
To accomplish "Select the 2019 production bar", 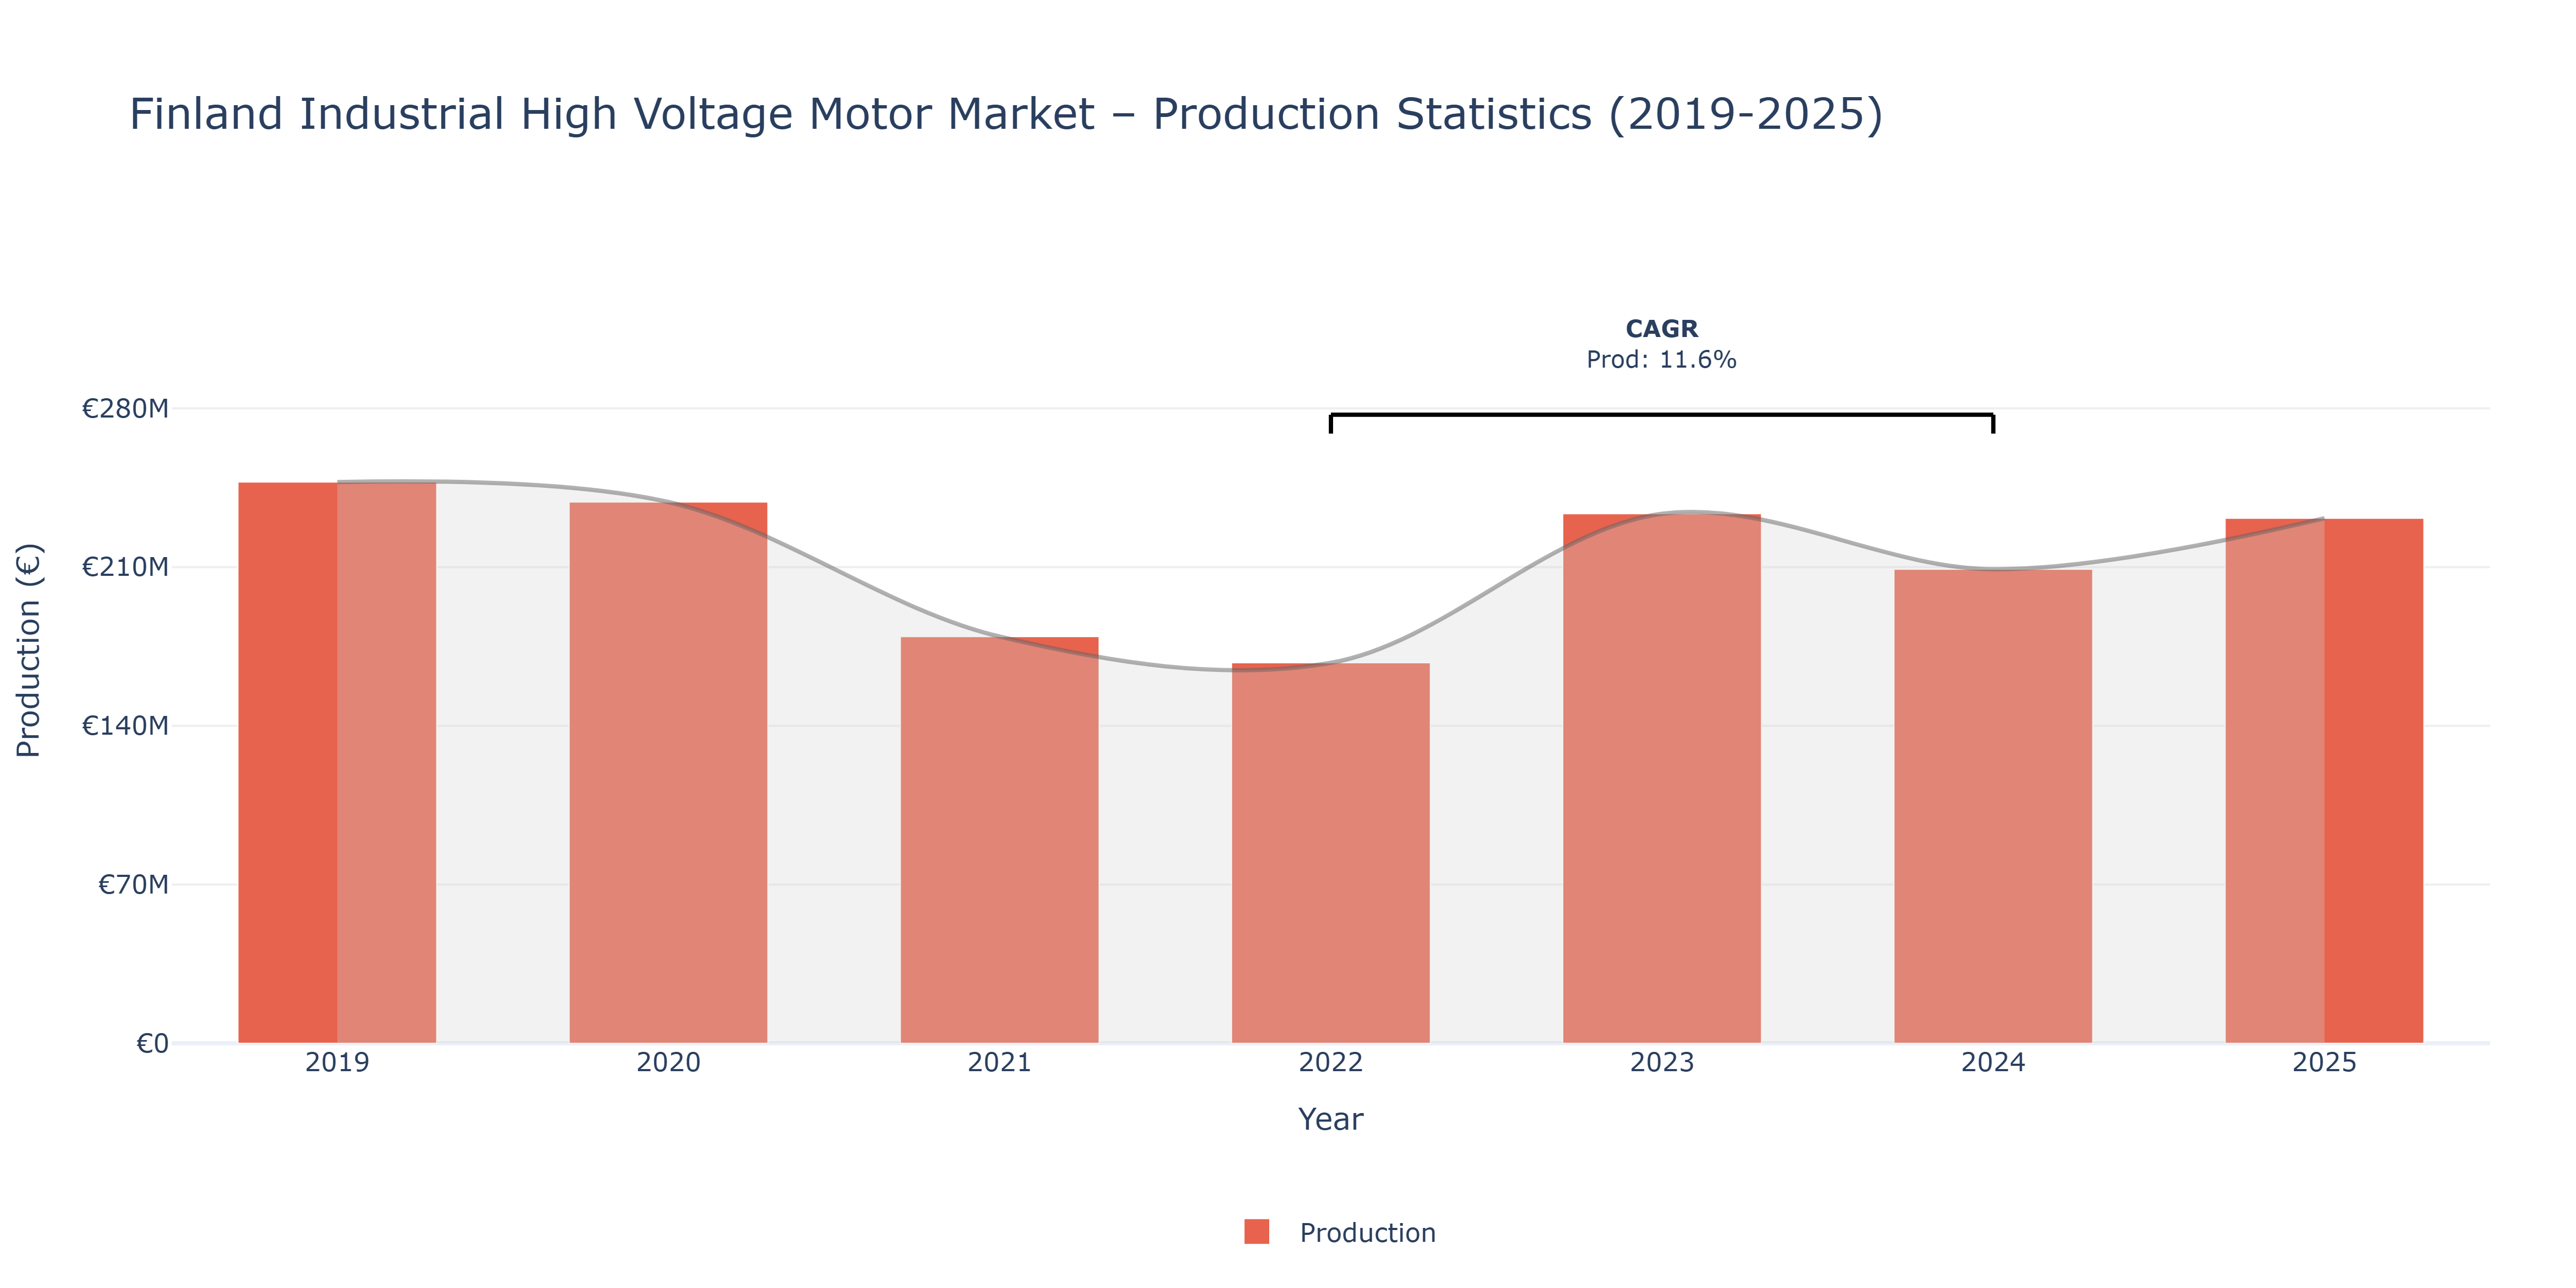I will [x=337, y=762].
